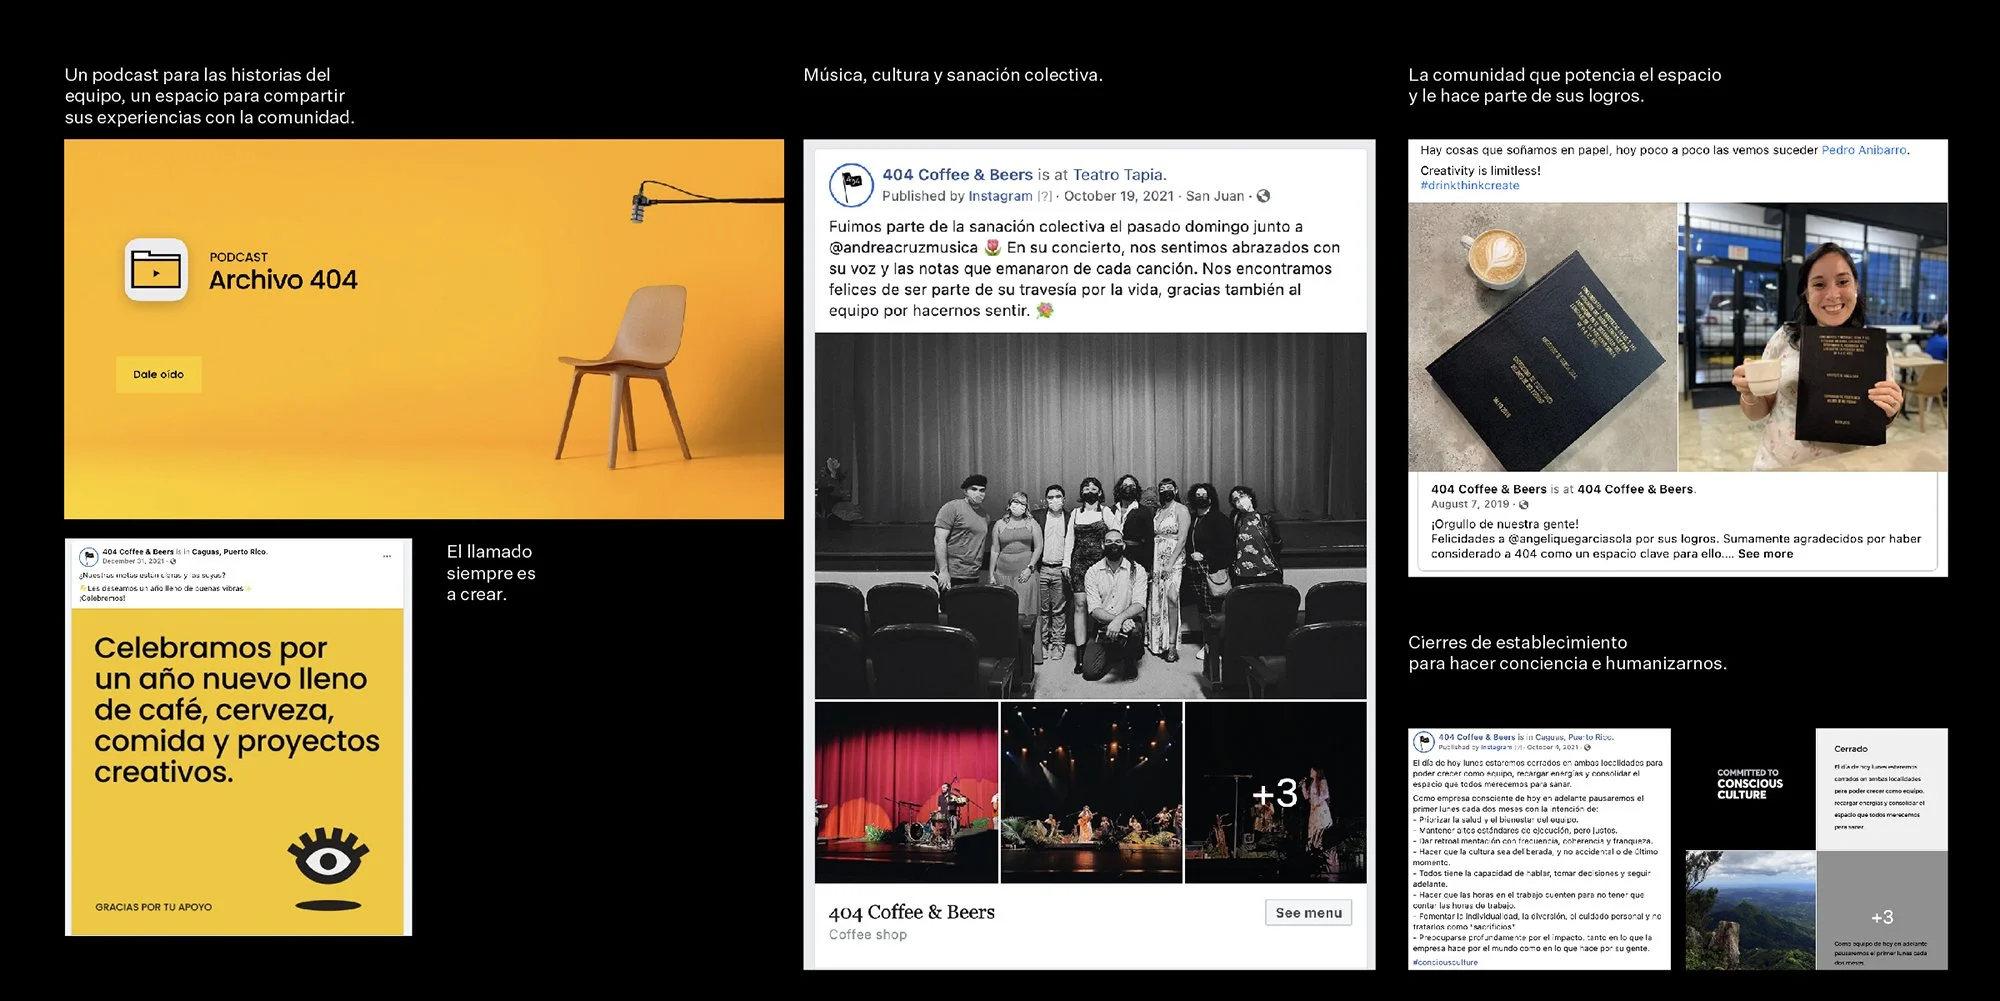Click the page avatar on the October 4 closure post
2000x1001 pixels.
tap(1423, 741)
